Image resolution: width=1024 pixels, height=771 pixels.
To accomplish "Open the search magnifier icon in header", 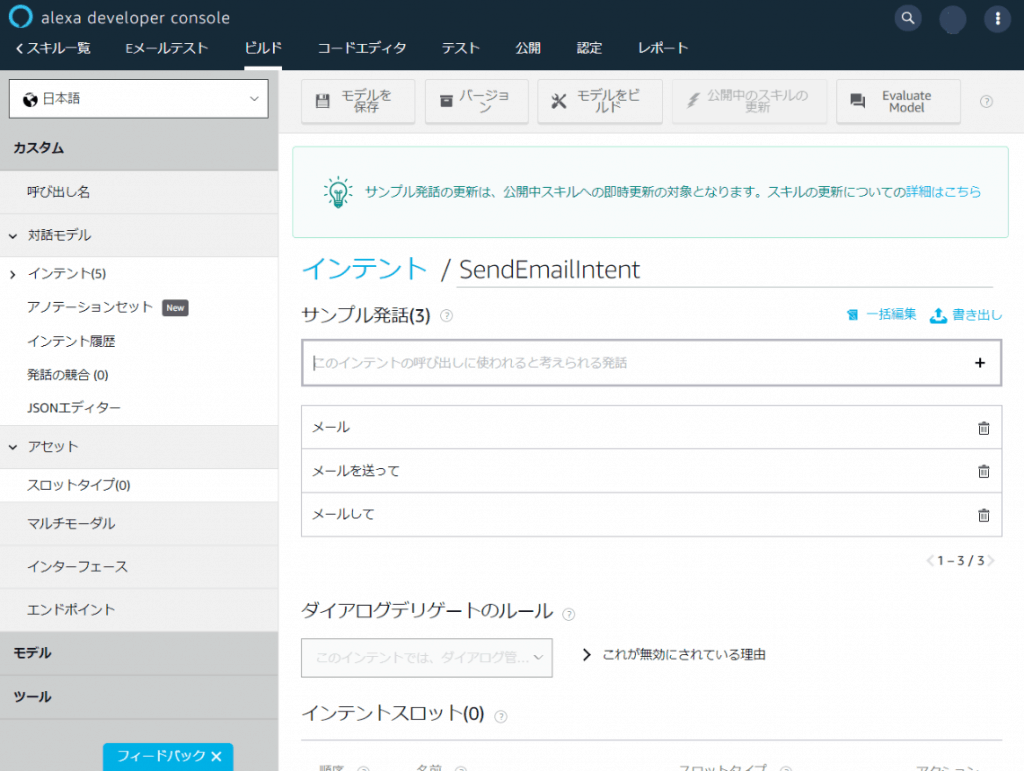I will (x=908, y=18).
